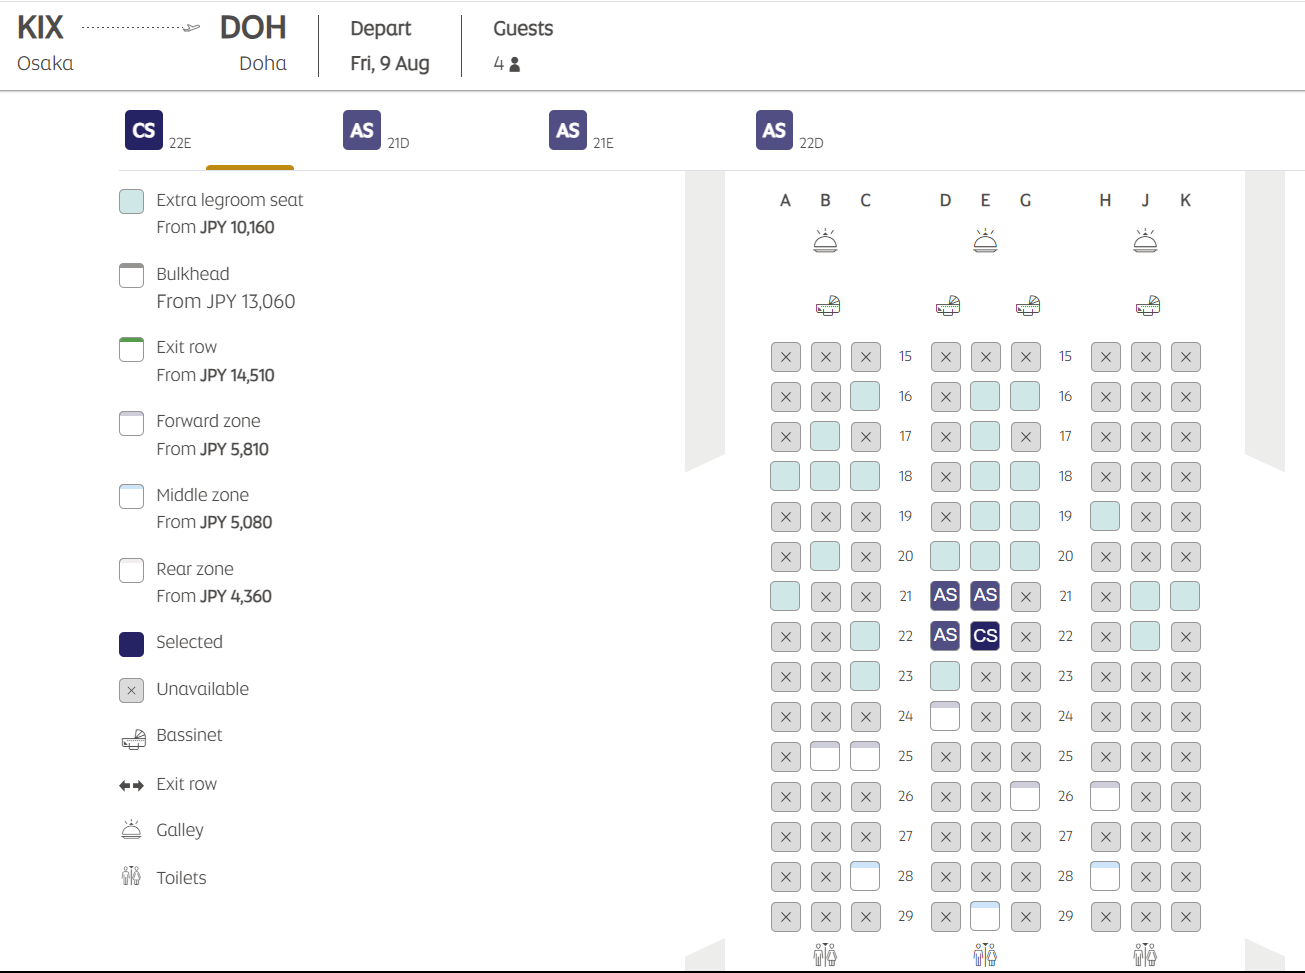
Task: Deselect AS seat 22D
Action: point(945,636)
